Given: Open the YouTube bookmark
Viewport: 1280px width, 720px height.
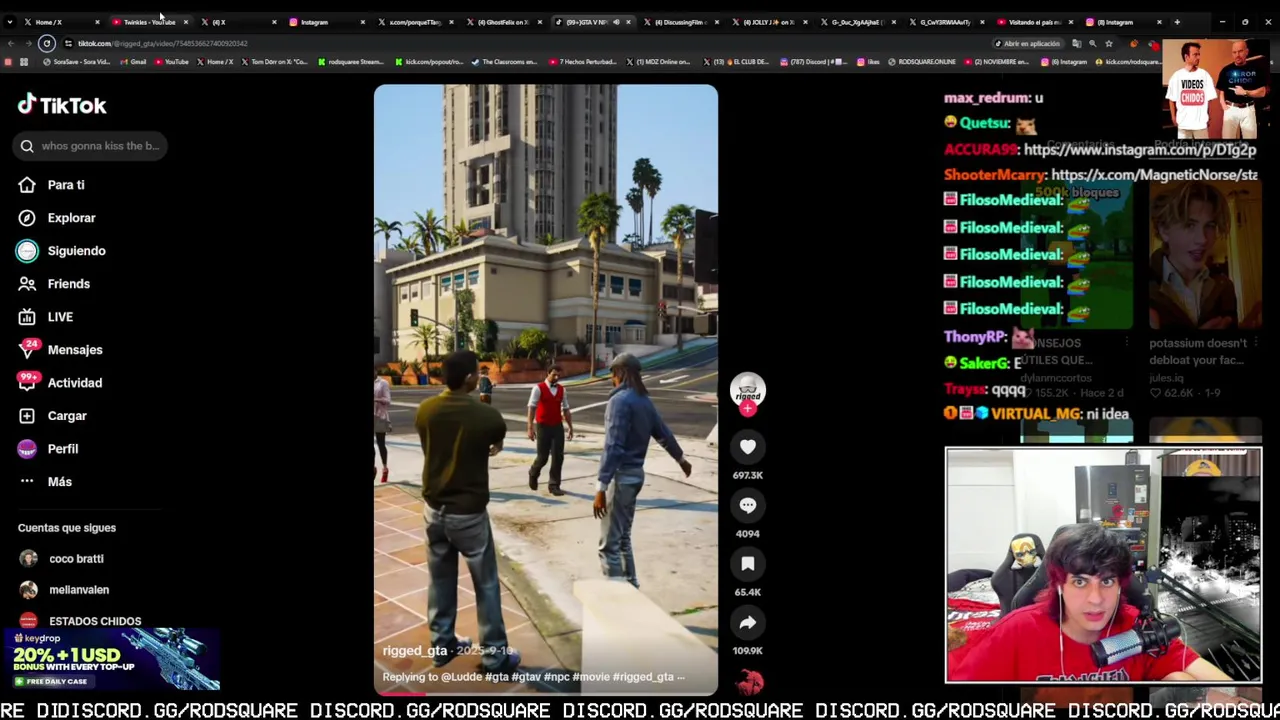Looking at the screenshot, I should [x=171, y=62].
